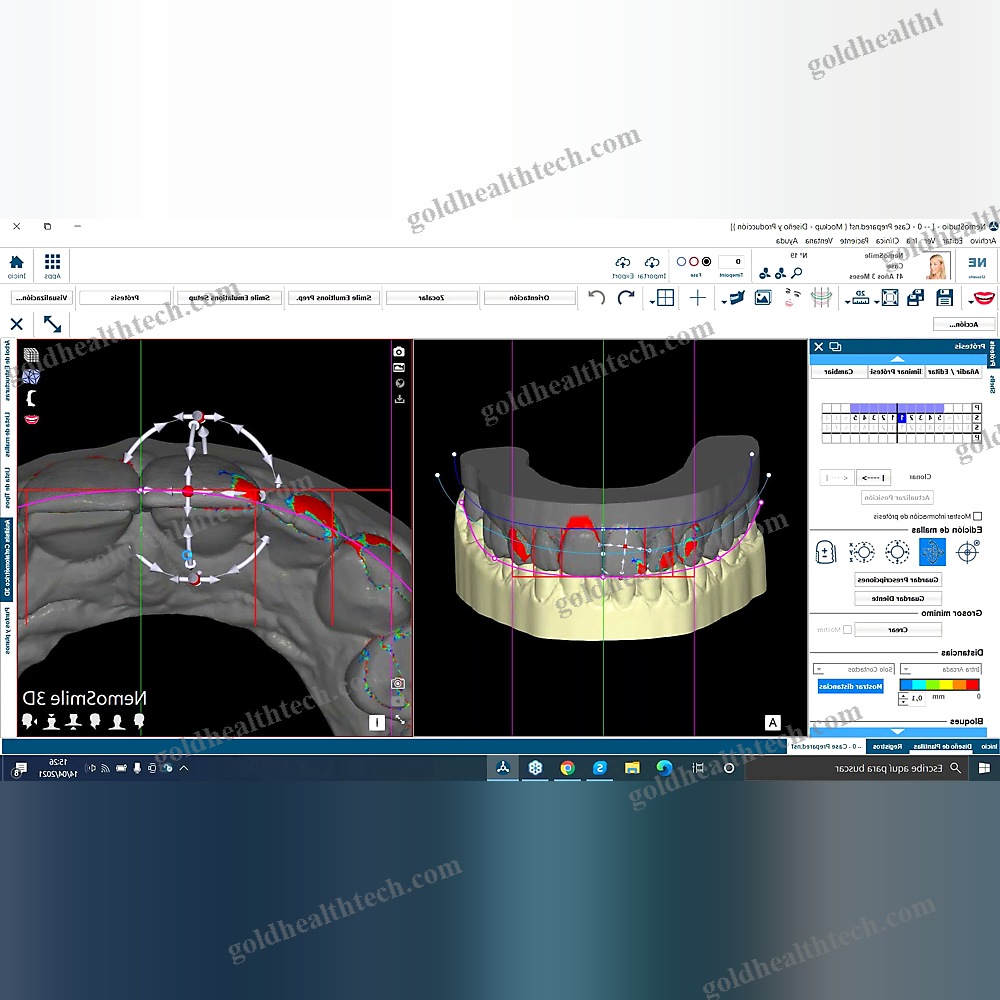
Task: Click the Zocalar workflow button
Action: pos(431,298)
